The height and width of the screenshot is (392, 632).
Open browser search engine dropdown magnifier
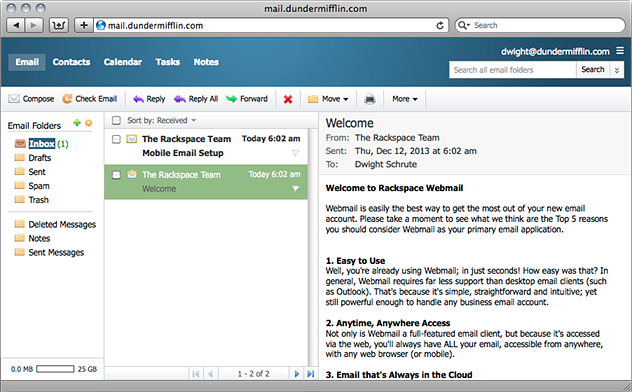pyautogui.click(x=463, y=25)
